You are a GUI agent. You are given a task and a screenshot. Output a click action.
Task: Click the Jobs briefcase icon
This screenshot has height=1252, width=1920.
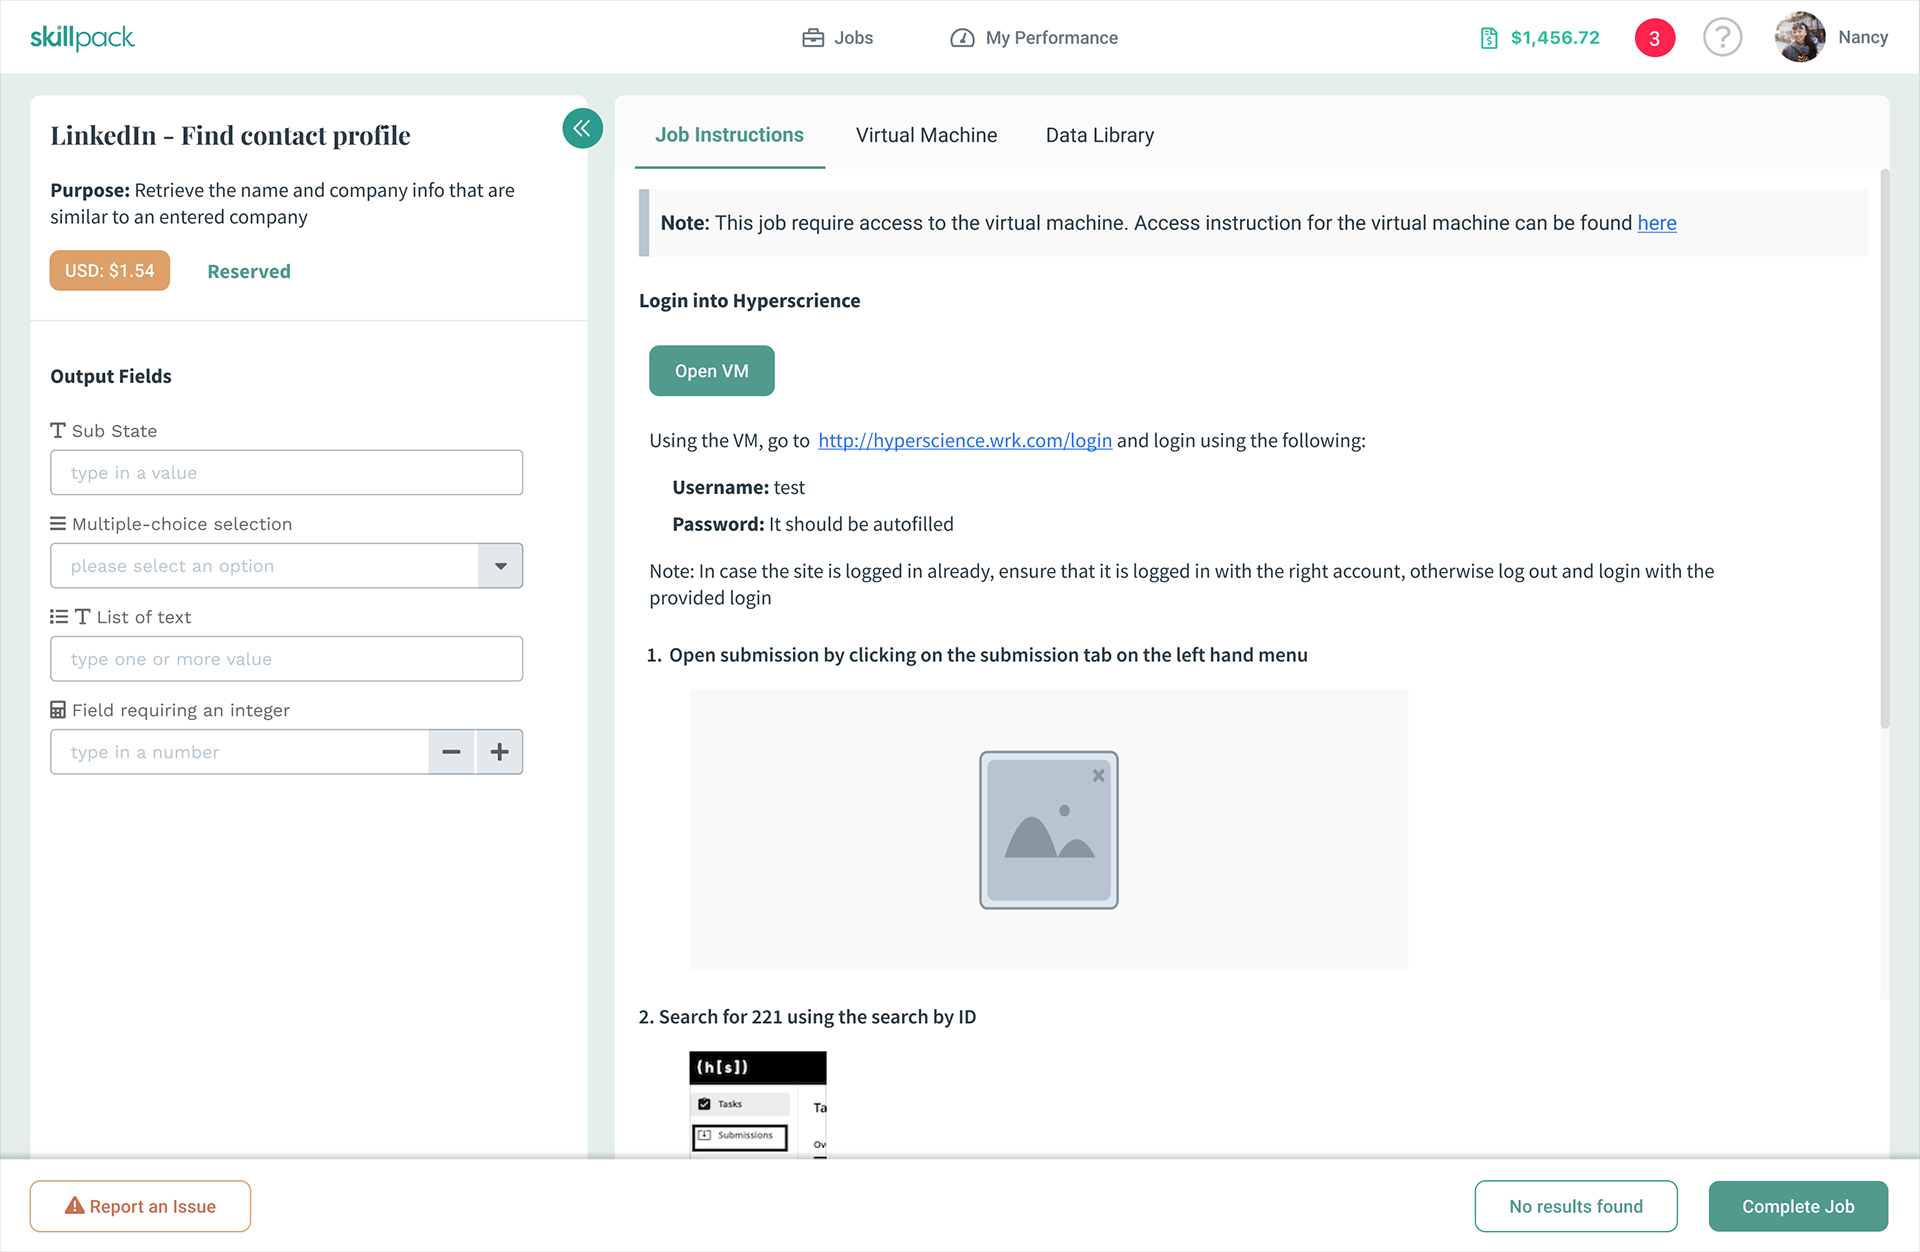click(813, 38)
